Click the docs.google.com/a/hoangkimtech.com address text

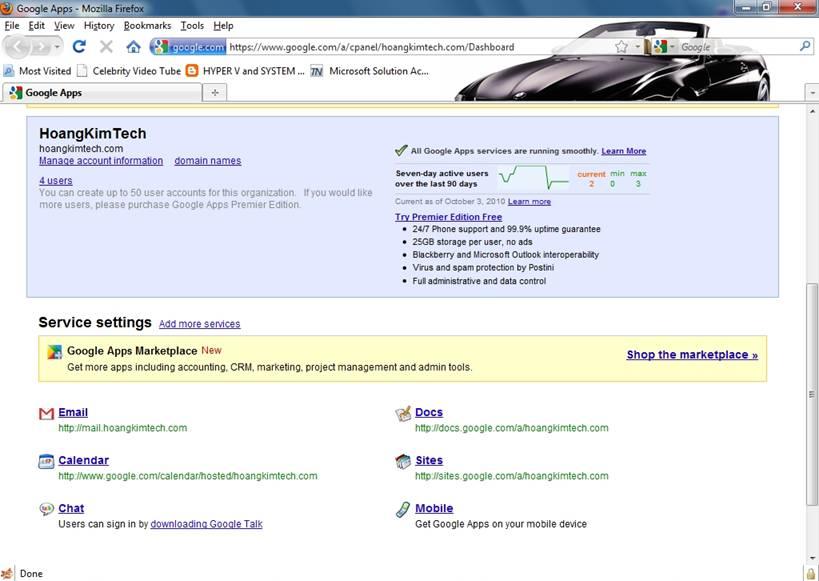pyautogui.click(x=512, y=428)
